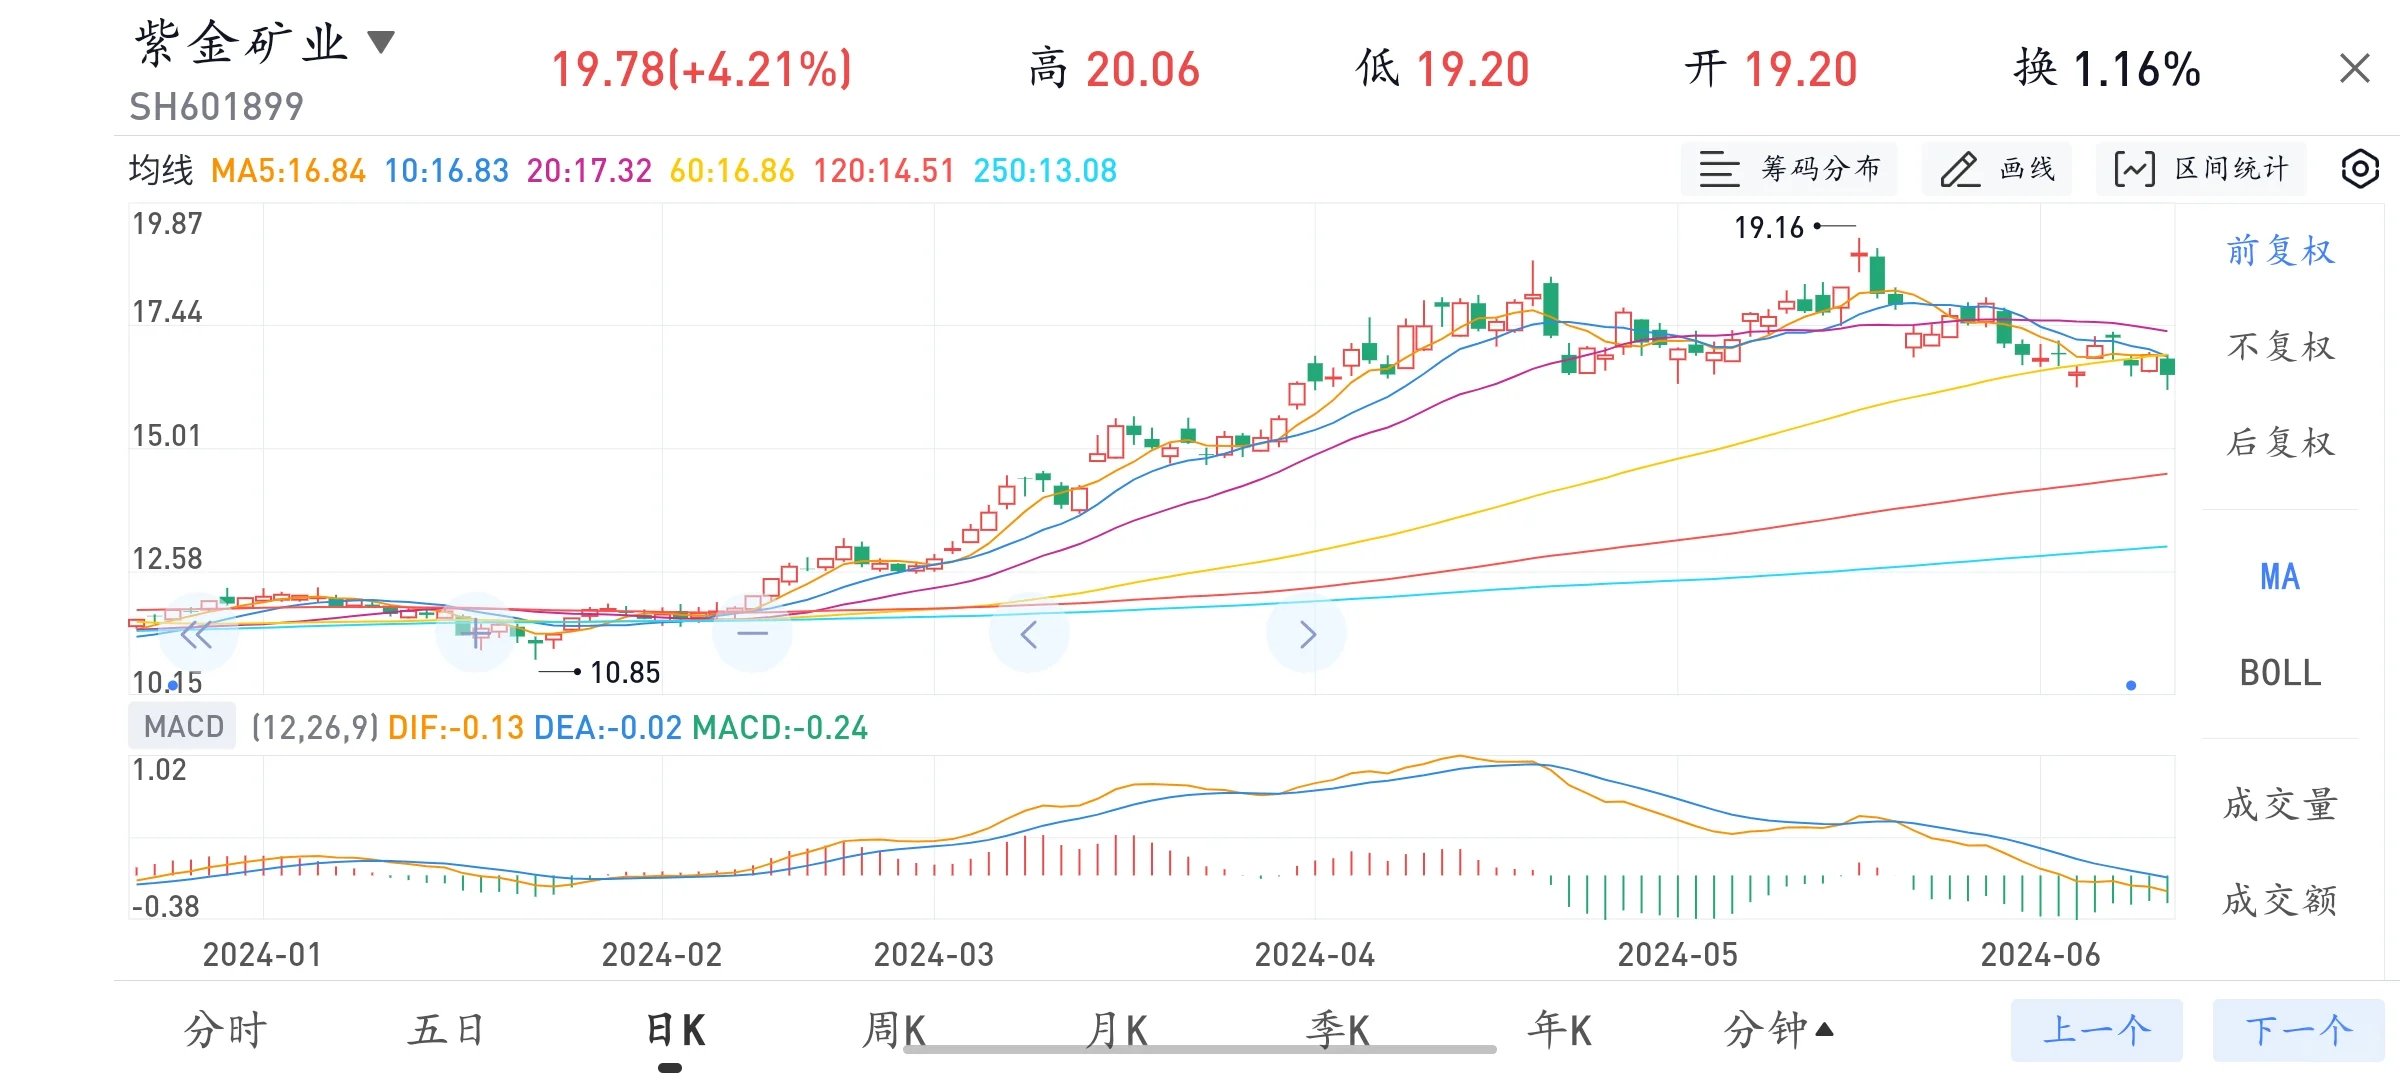Screen dimensions: 2400x1080
Task: Click the 换 1.16% turnover rate
Action: tap(2107, 70)
